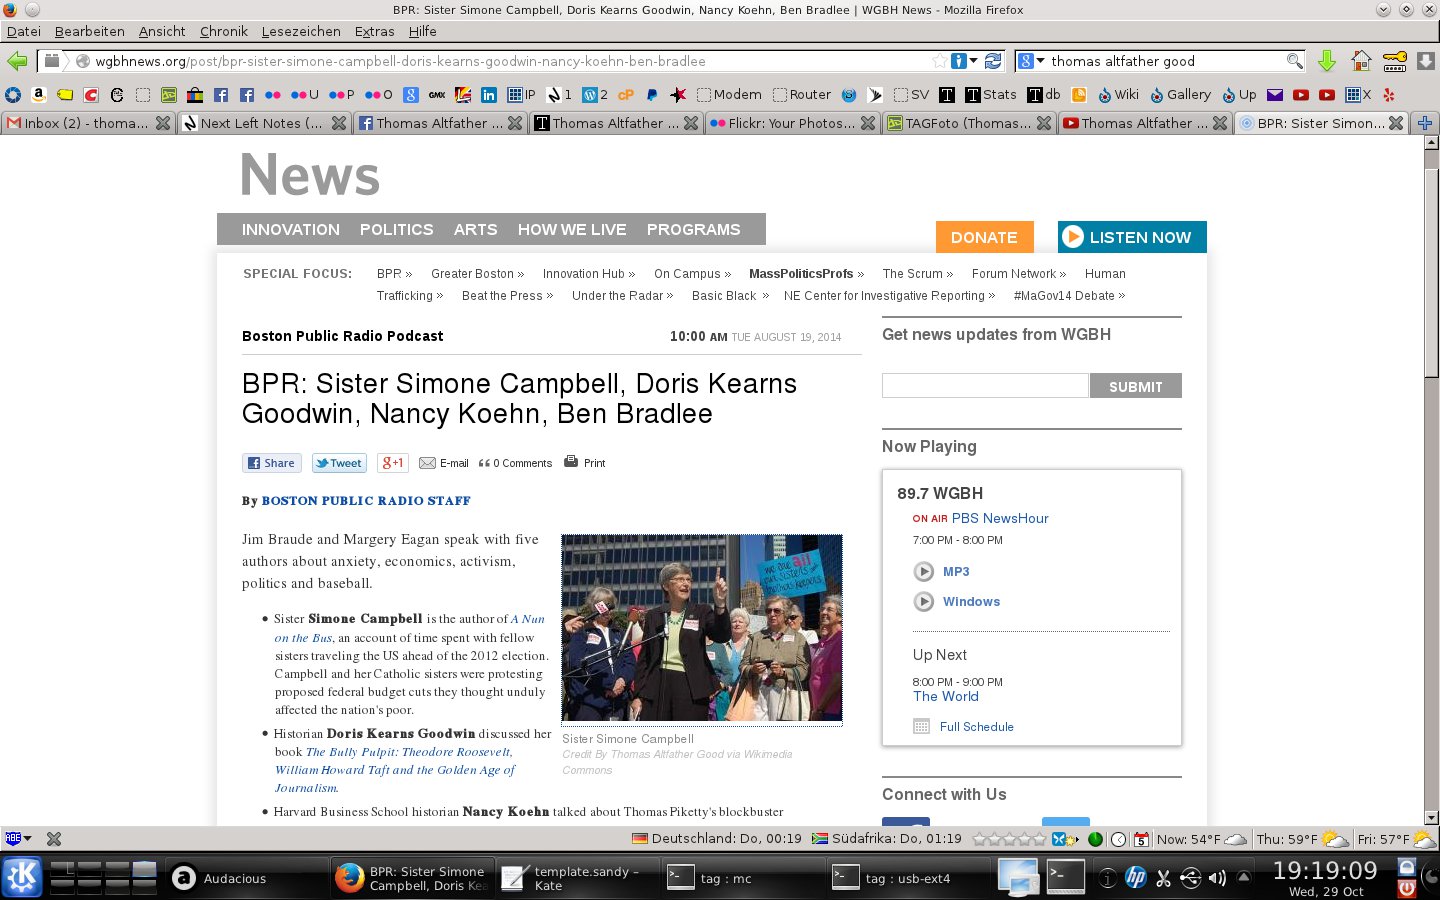The image size is (1440, 900).
Task: Open the Chronik menu
Action: coord(224,31)
